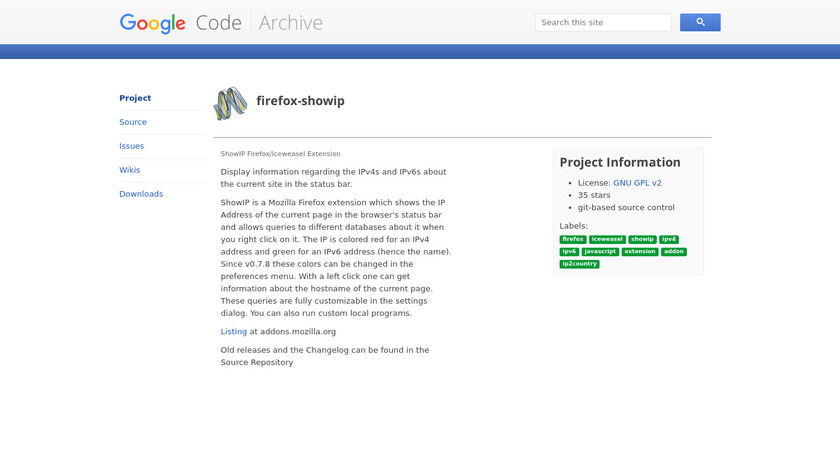Screen dimensions: 840x472
Task: Select the showip label tag
Action: 642,239
